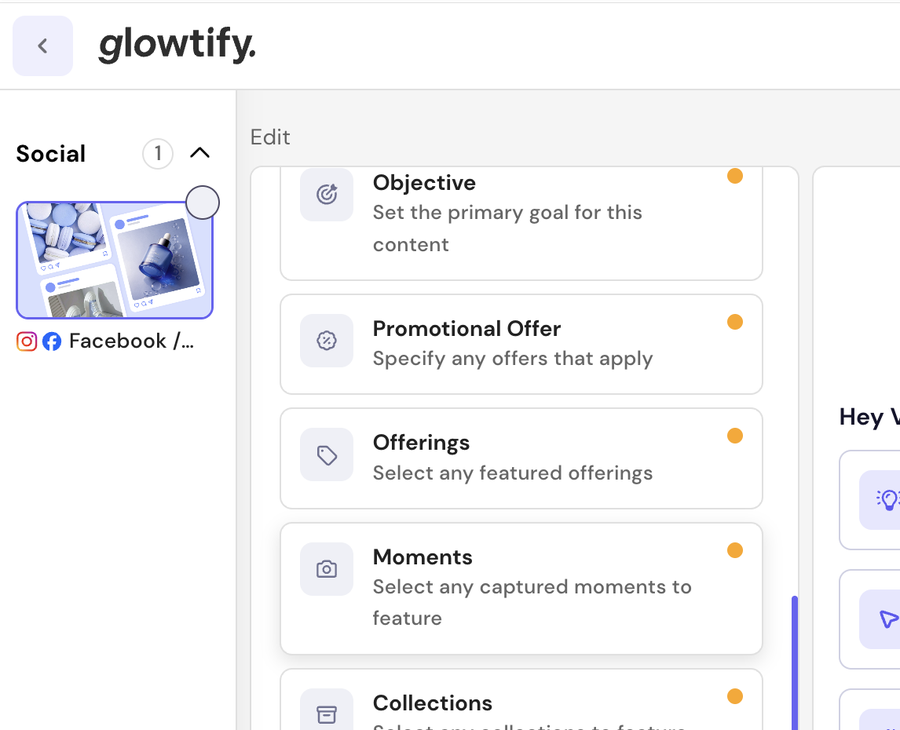Select the Facebook social post thumbnail

115,260
